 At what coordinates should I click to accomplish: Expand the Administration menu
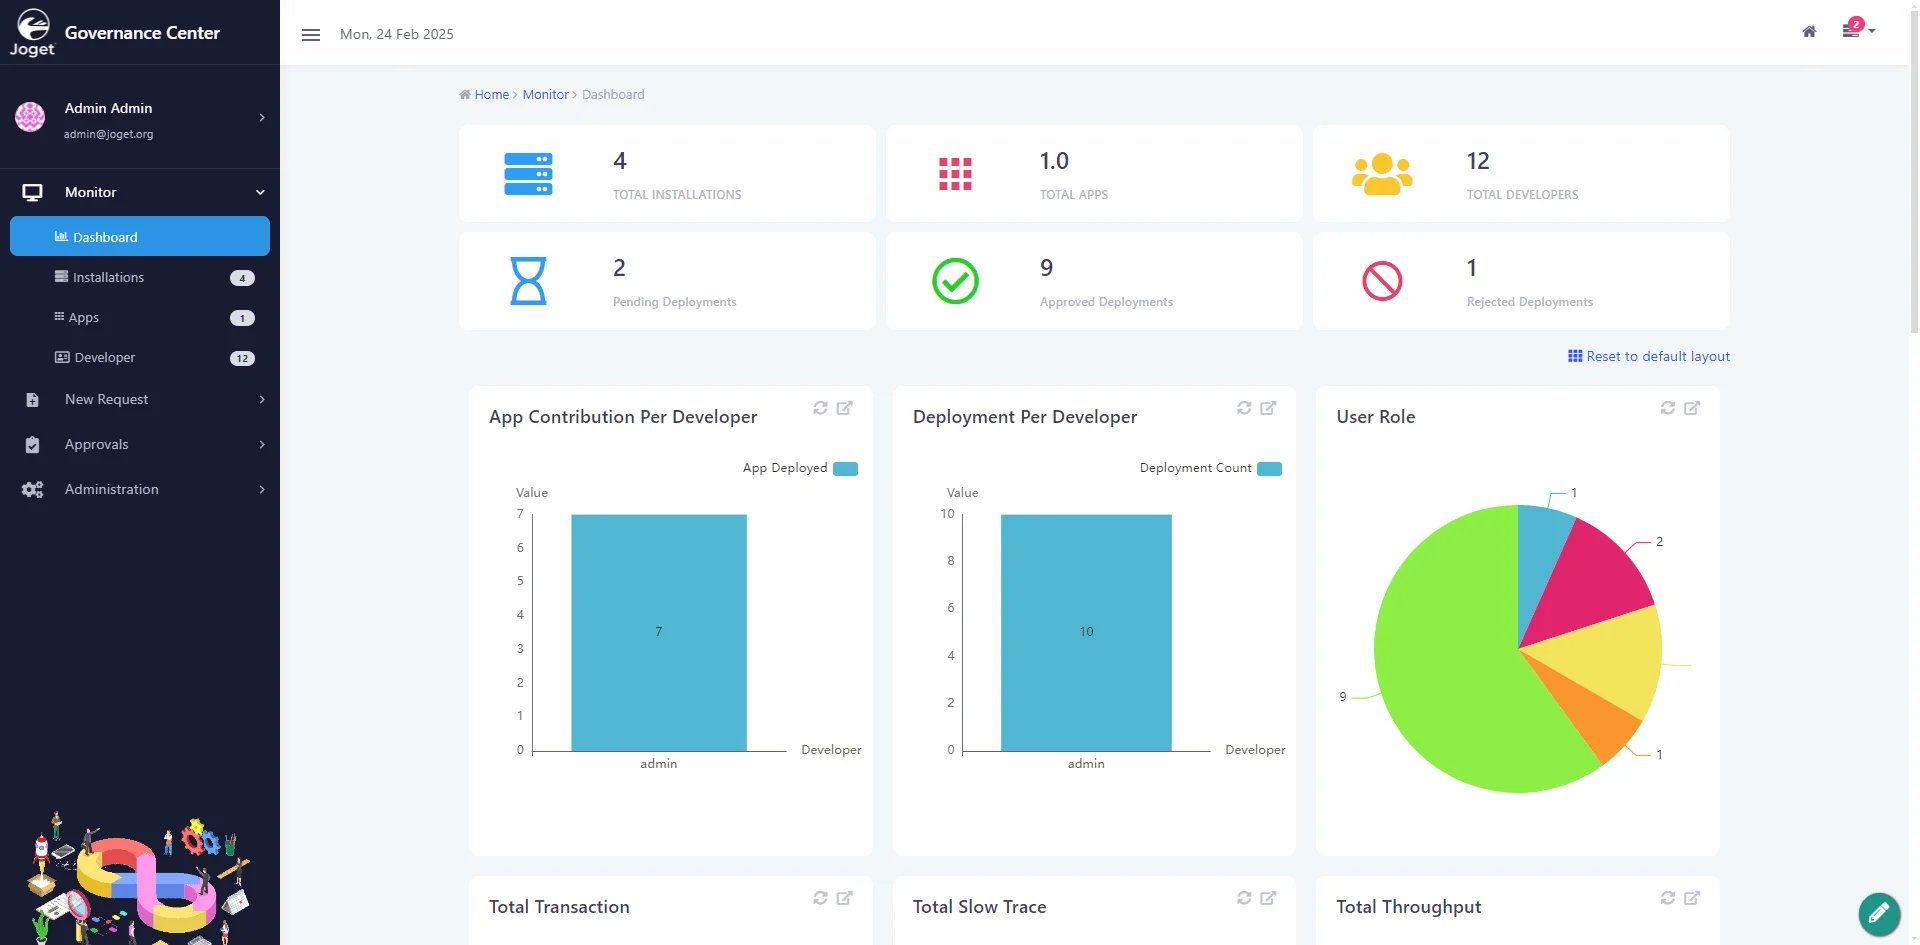140,489
